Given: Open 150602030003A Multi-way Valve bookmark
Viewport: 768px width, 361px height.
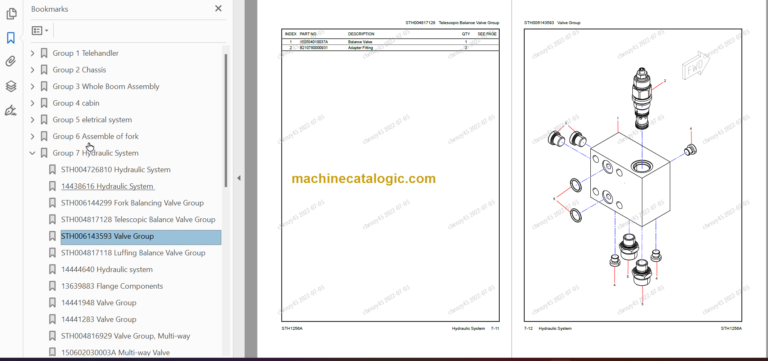Looking at the screenshot, I should [115, 352].
